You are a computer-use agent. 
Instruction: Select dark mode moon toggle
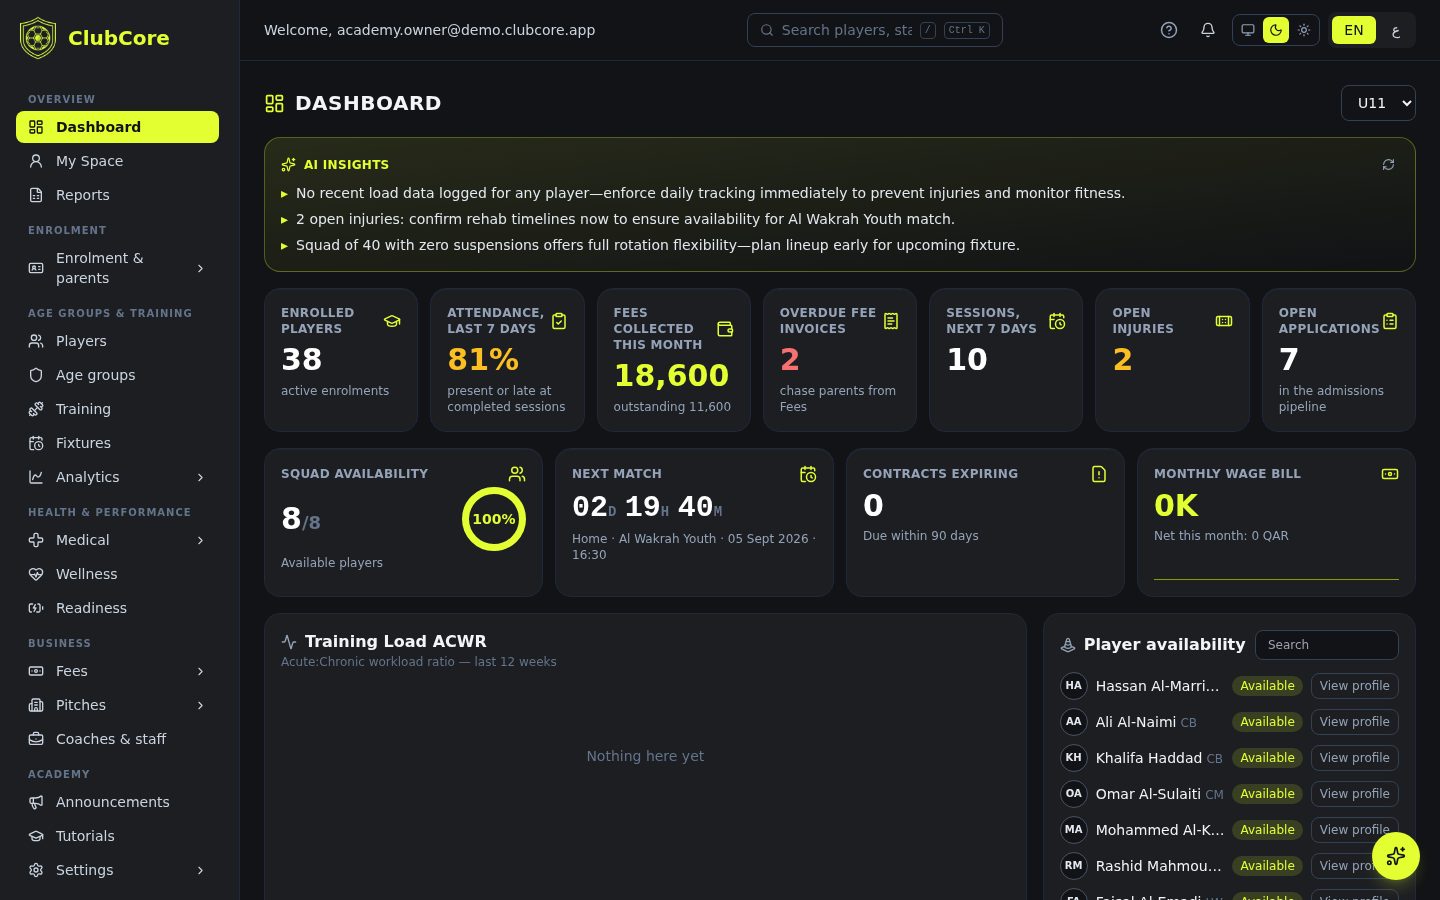pyautogui.click(x=1276, y=30)
